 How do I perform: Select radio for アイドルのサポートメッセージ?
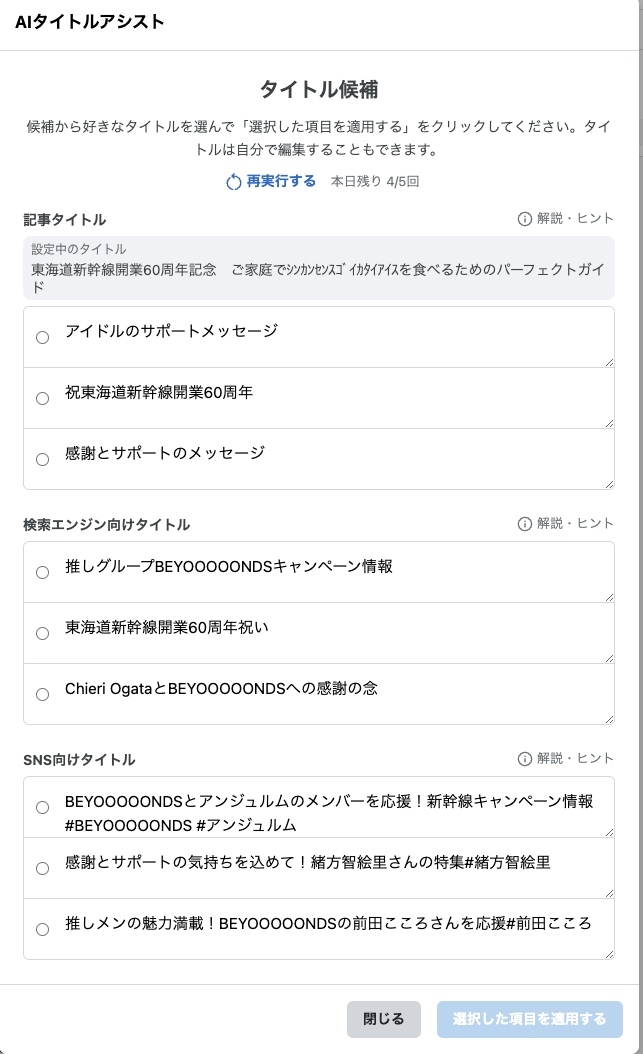click(42, 337)
